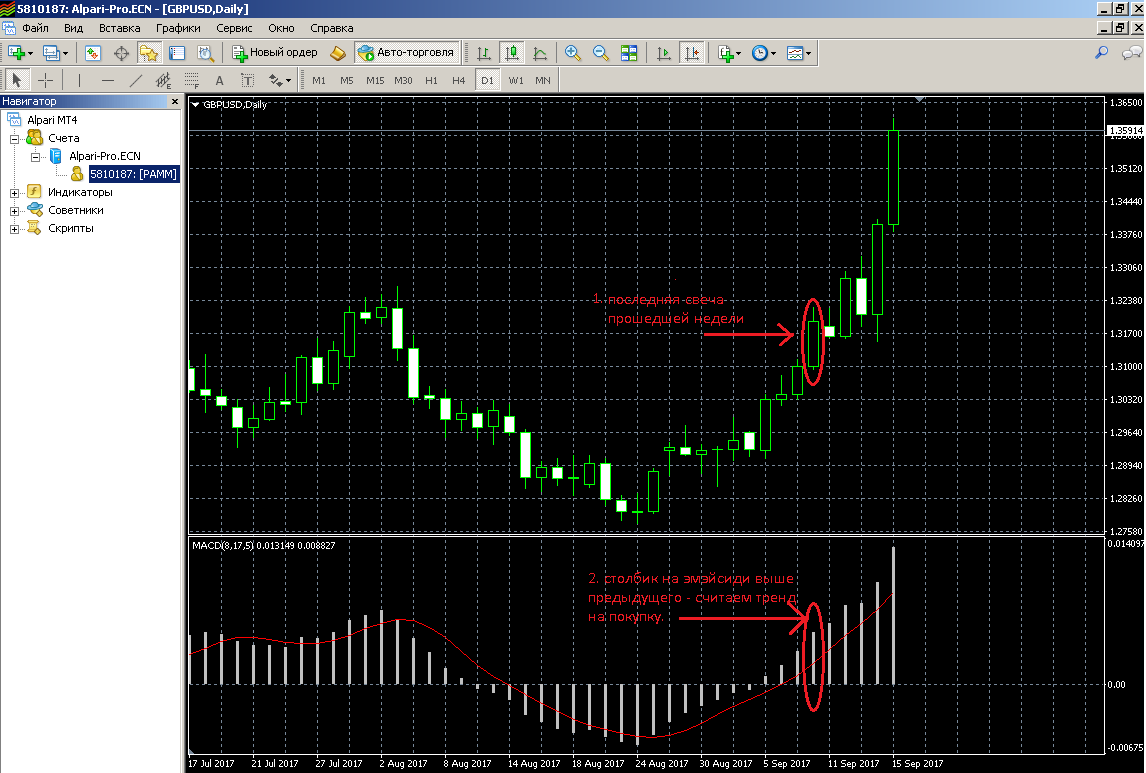Open the chat bubbles icon
The image size is (1146, 773).
[1131, 53]
